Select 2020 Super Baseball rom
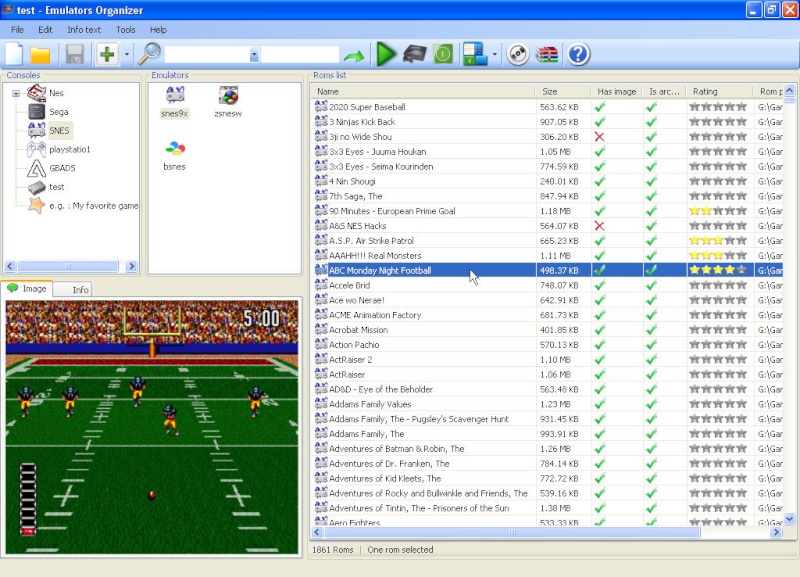 [x=367, y=107]
